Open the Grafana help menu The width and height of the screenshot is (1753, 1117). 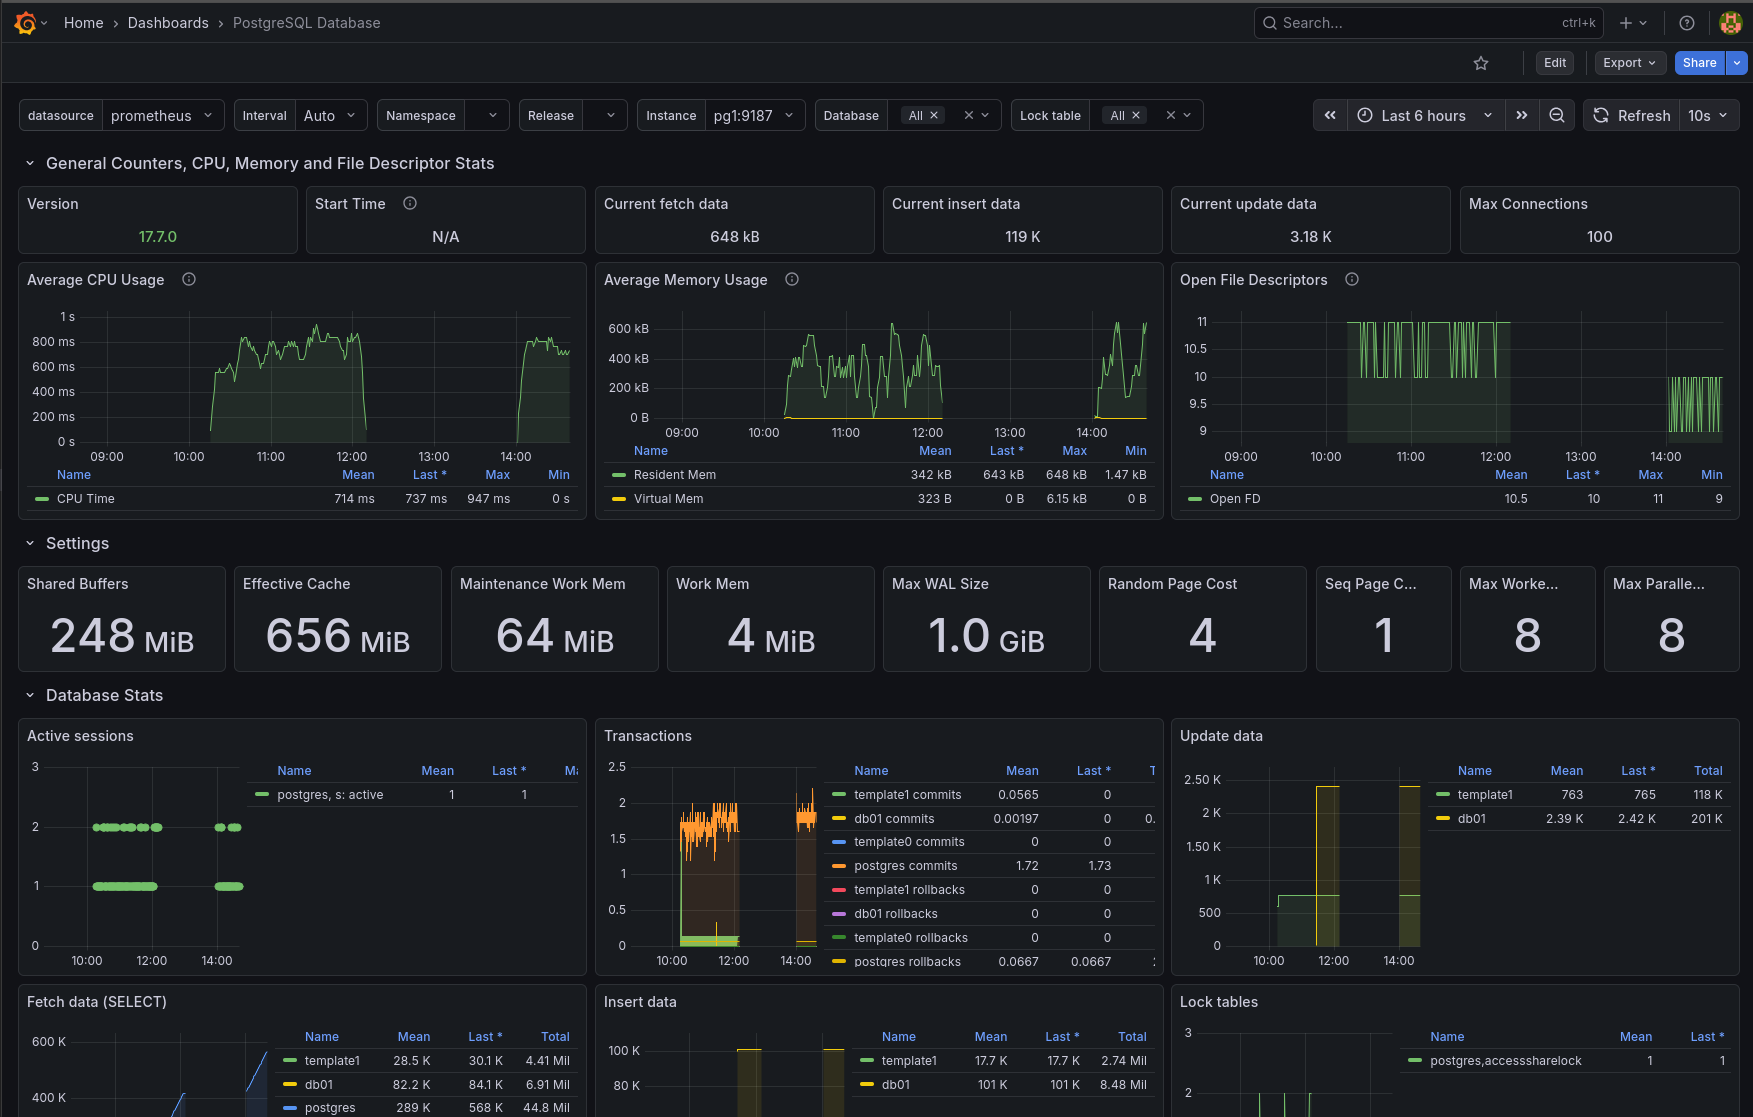(1686, 22)
